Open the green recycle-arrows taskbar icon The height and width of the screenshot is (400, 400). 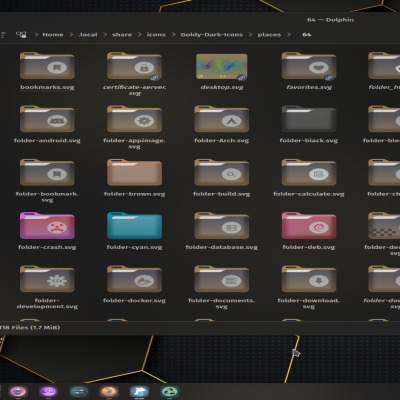170,392
